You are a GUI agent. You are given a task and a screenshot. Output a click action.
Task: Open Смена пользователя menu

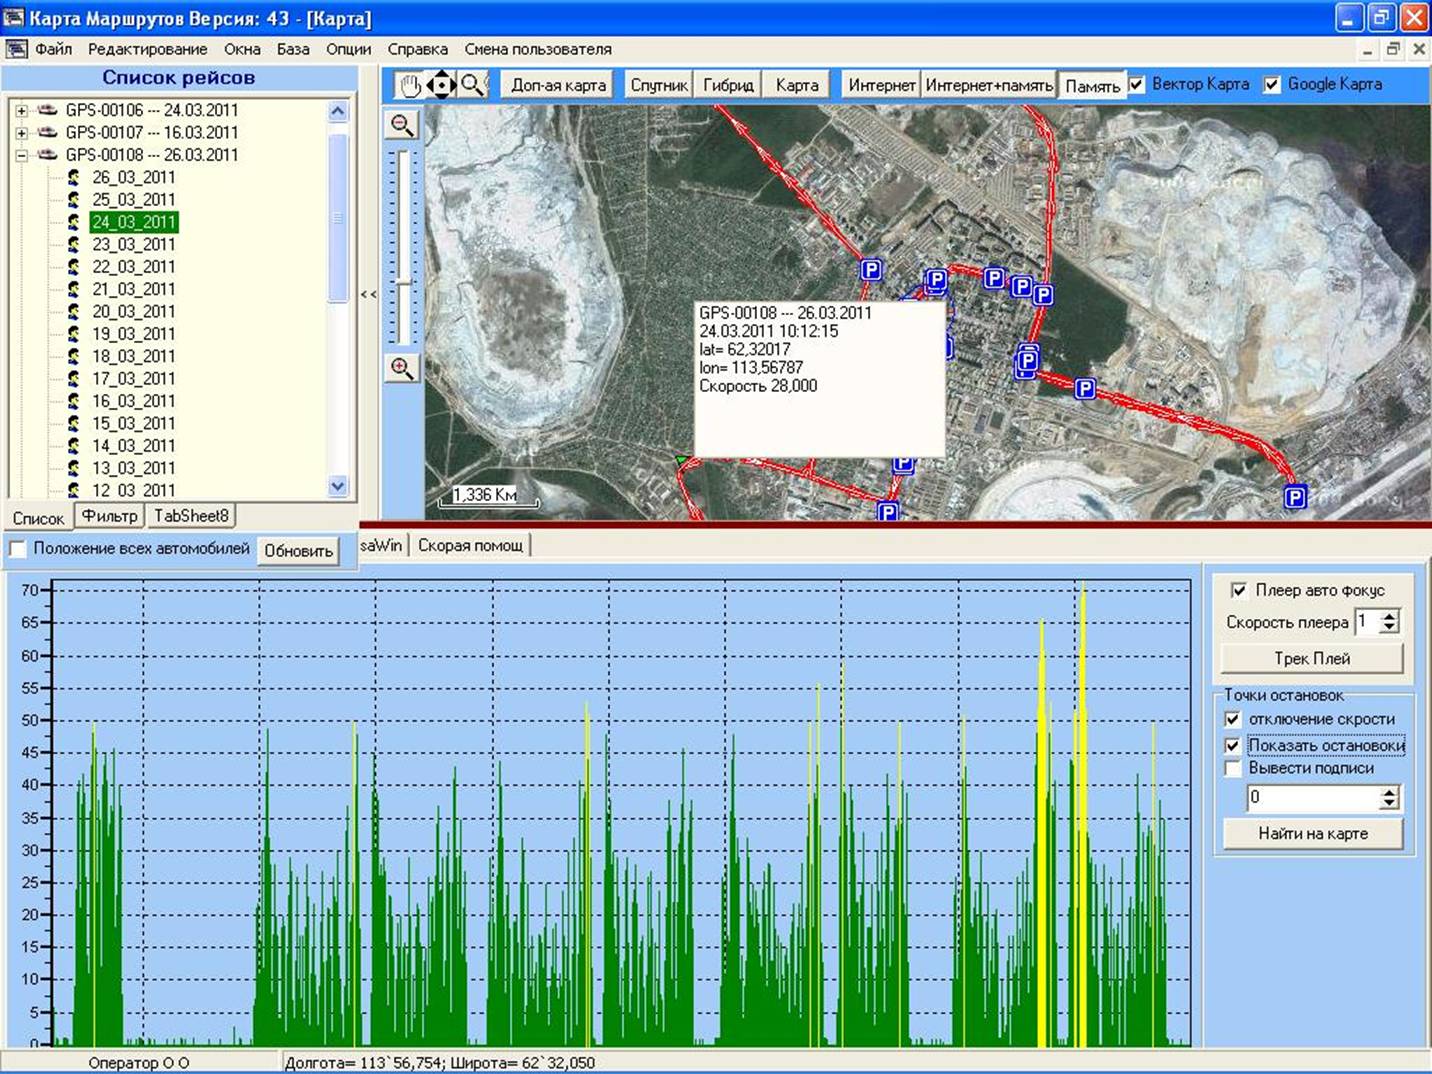click(x=538, y=49)
